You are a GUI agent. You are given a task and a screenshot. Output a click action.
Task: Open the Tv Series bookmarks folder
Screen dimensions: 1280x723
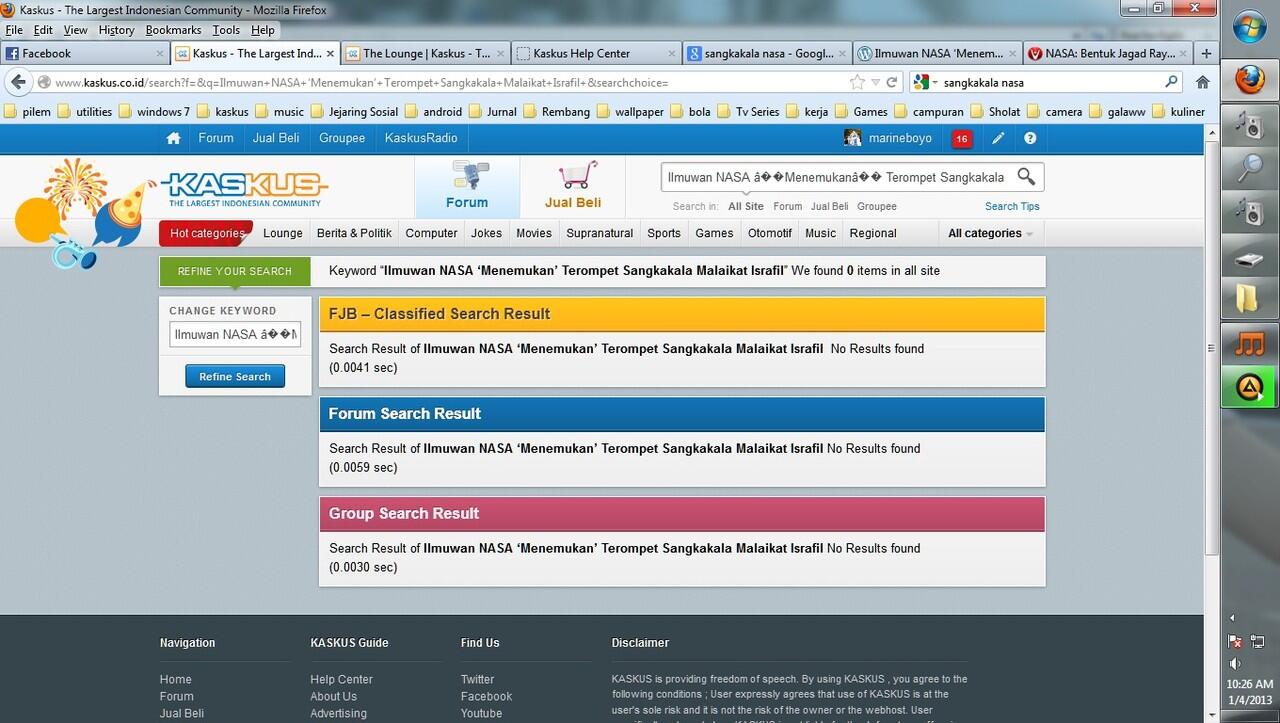[748, 112]
